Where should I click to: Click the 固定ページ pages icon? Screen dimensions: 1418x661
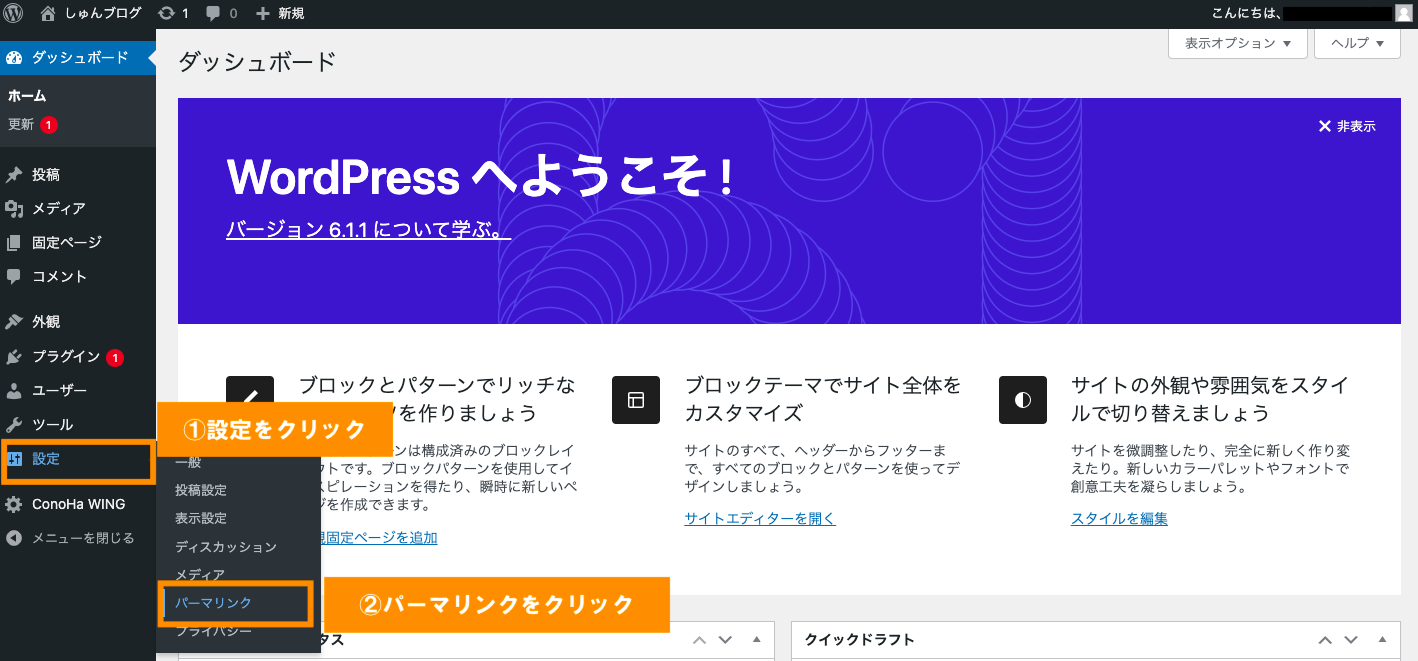14,243
